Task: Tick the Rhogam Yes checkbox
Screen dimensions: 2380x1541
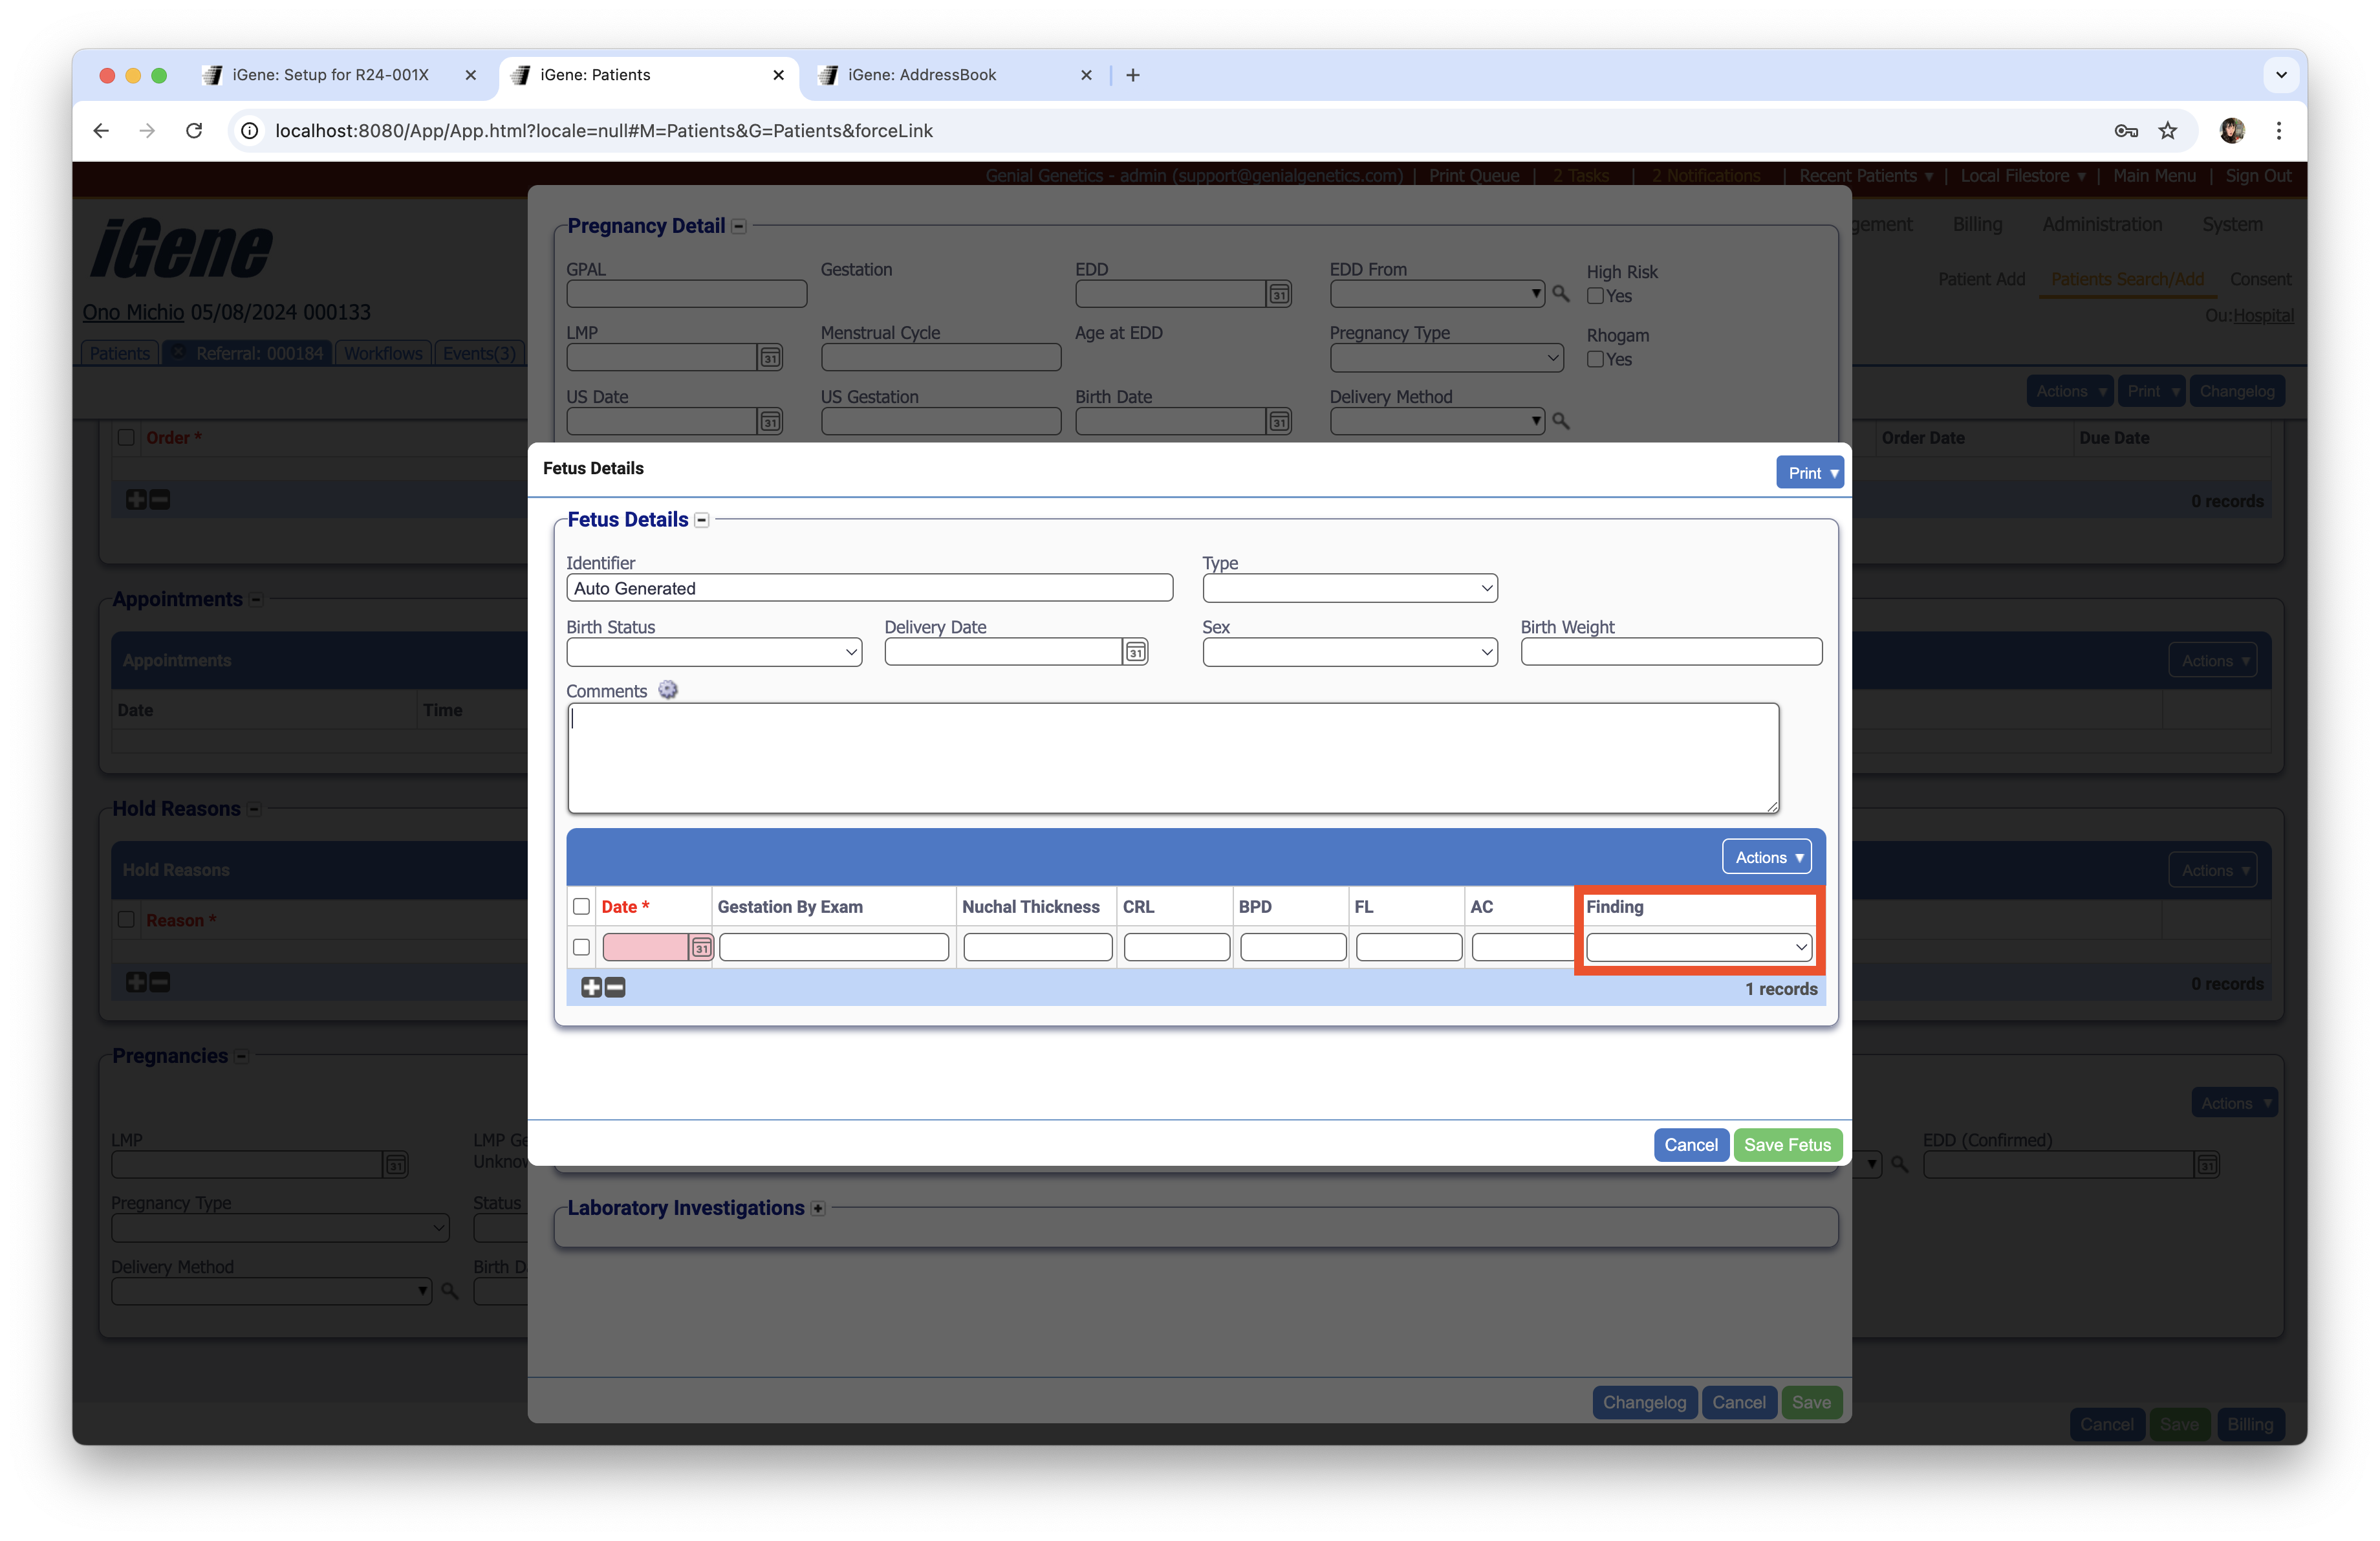Action: click(x=1595, y=359)
